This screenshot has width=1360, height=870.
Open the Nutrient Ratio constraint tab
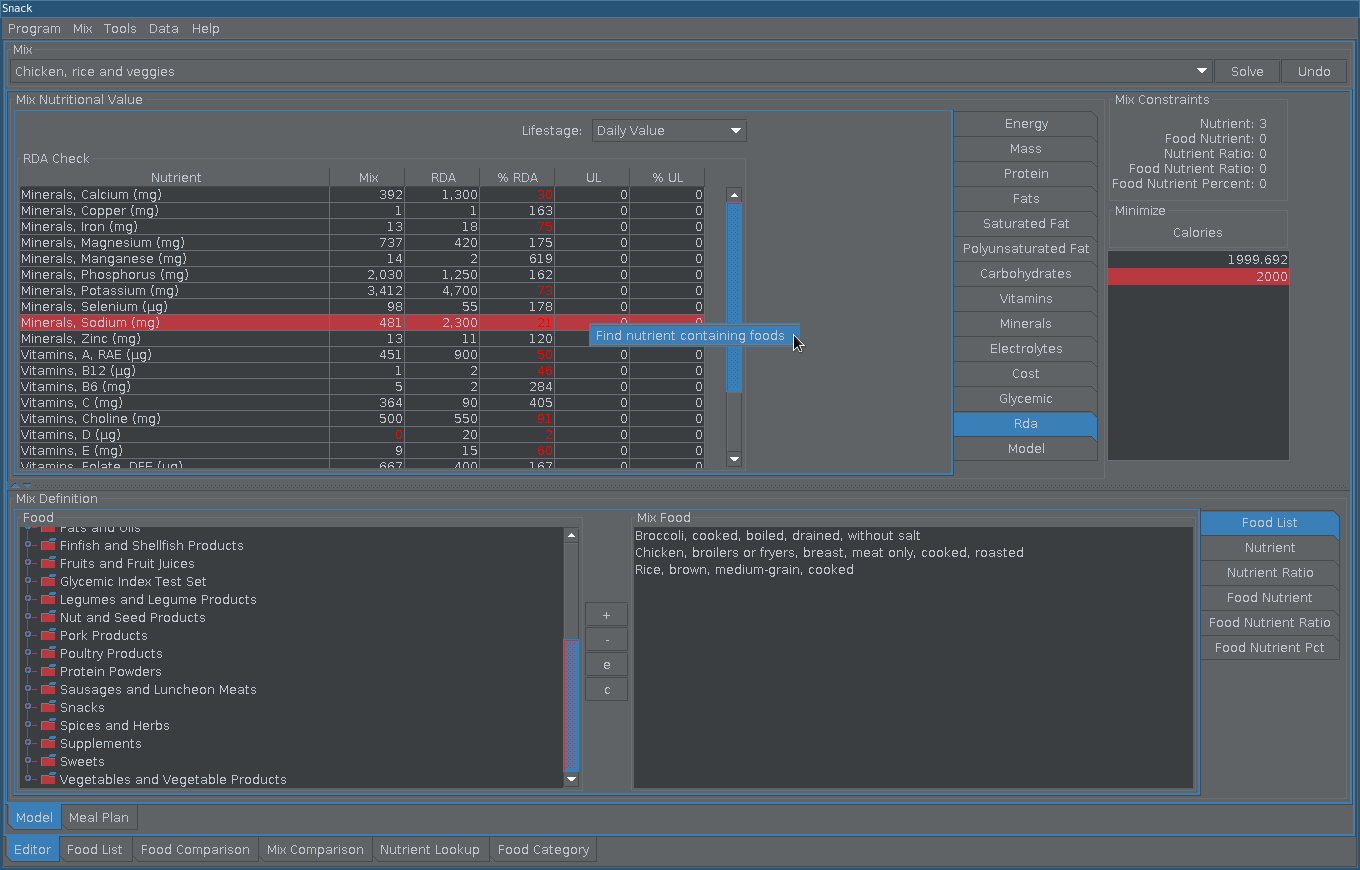(1269, 573)
